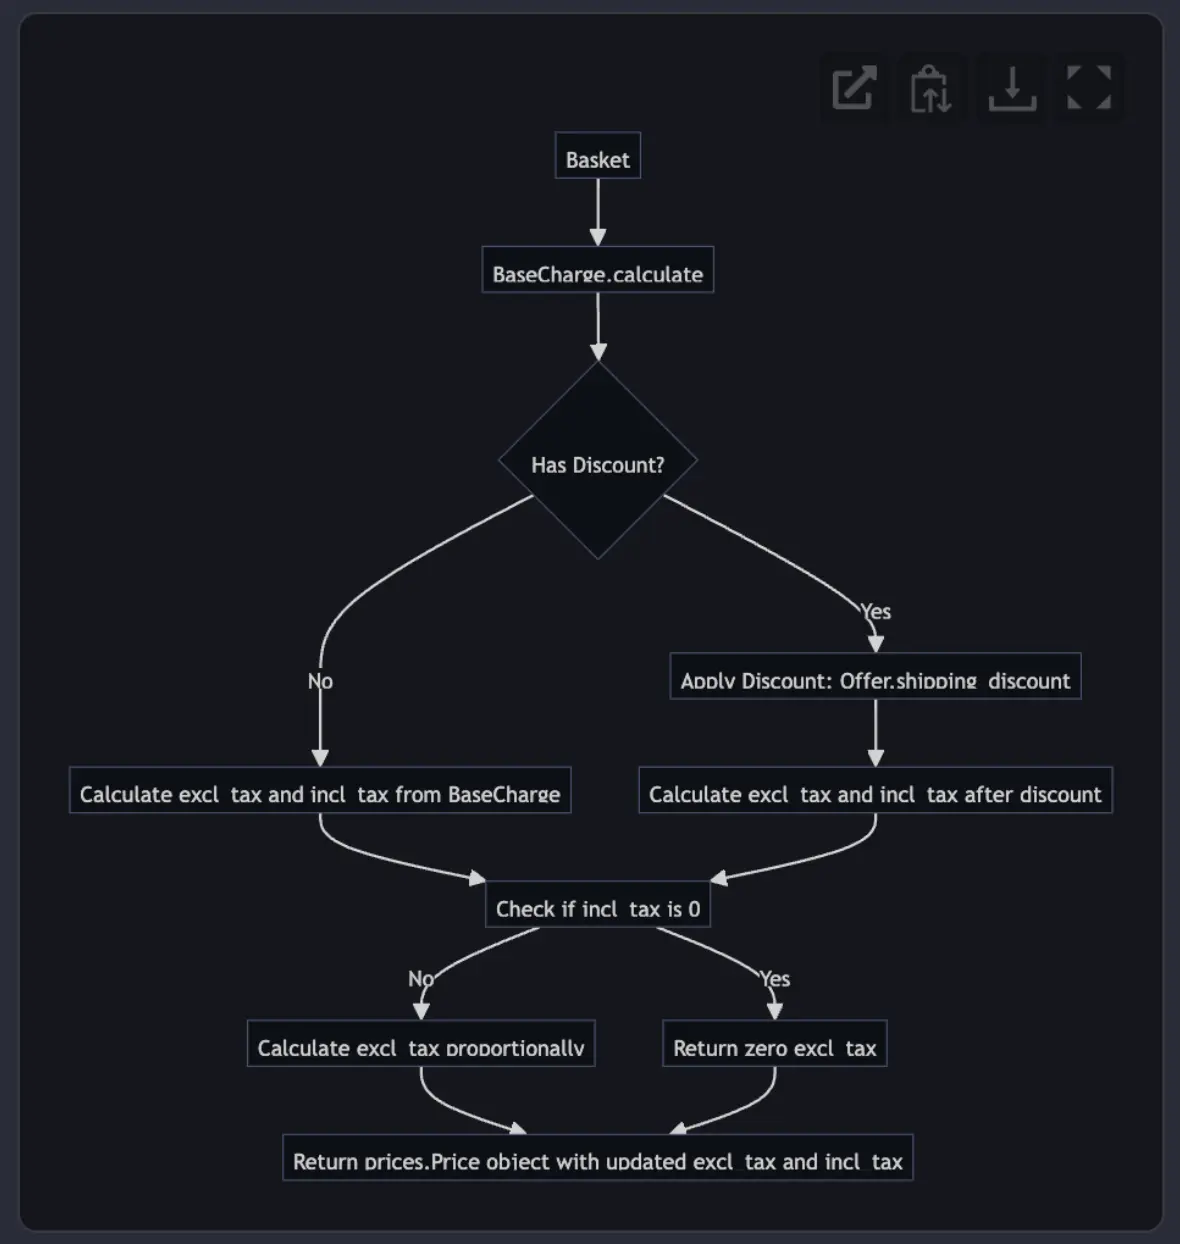Viewport: 1180px width, 1244px height.
Task: Click arrow from Apply Discount to Calculate
Action: (875, 732)
